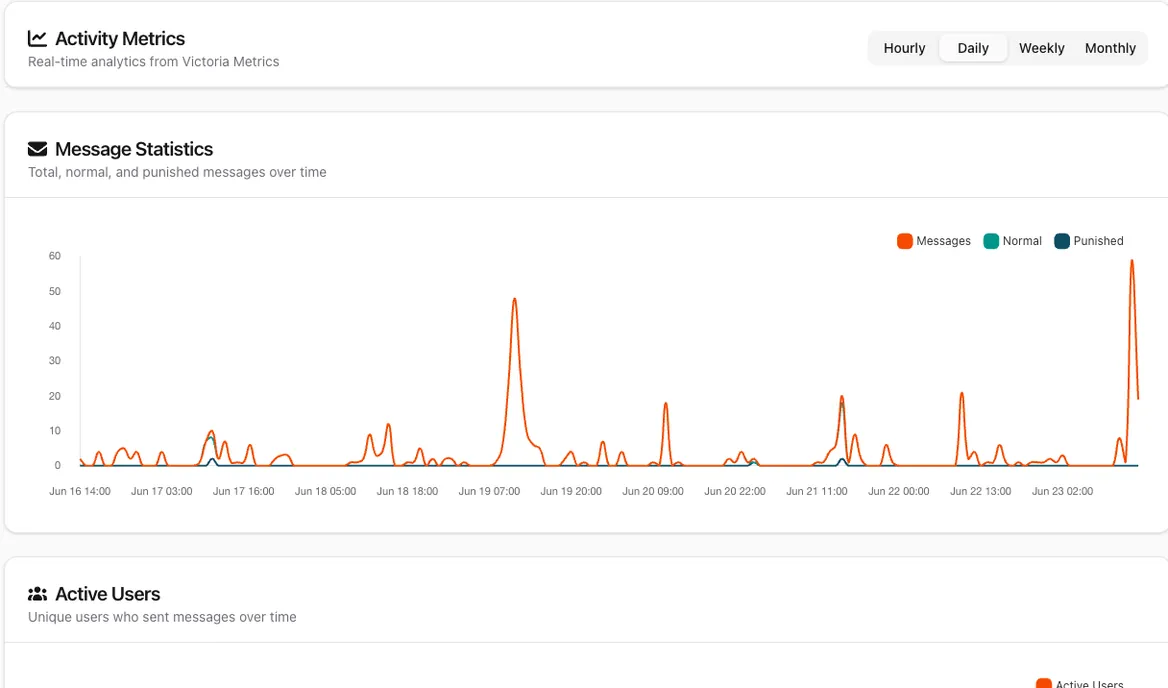Click the Active Users legend entry

pyautogui.click(x=1080, y=684)
